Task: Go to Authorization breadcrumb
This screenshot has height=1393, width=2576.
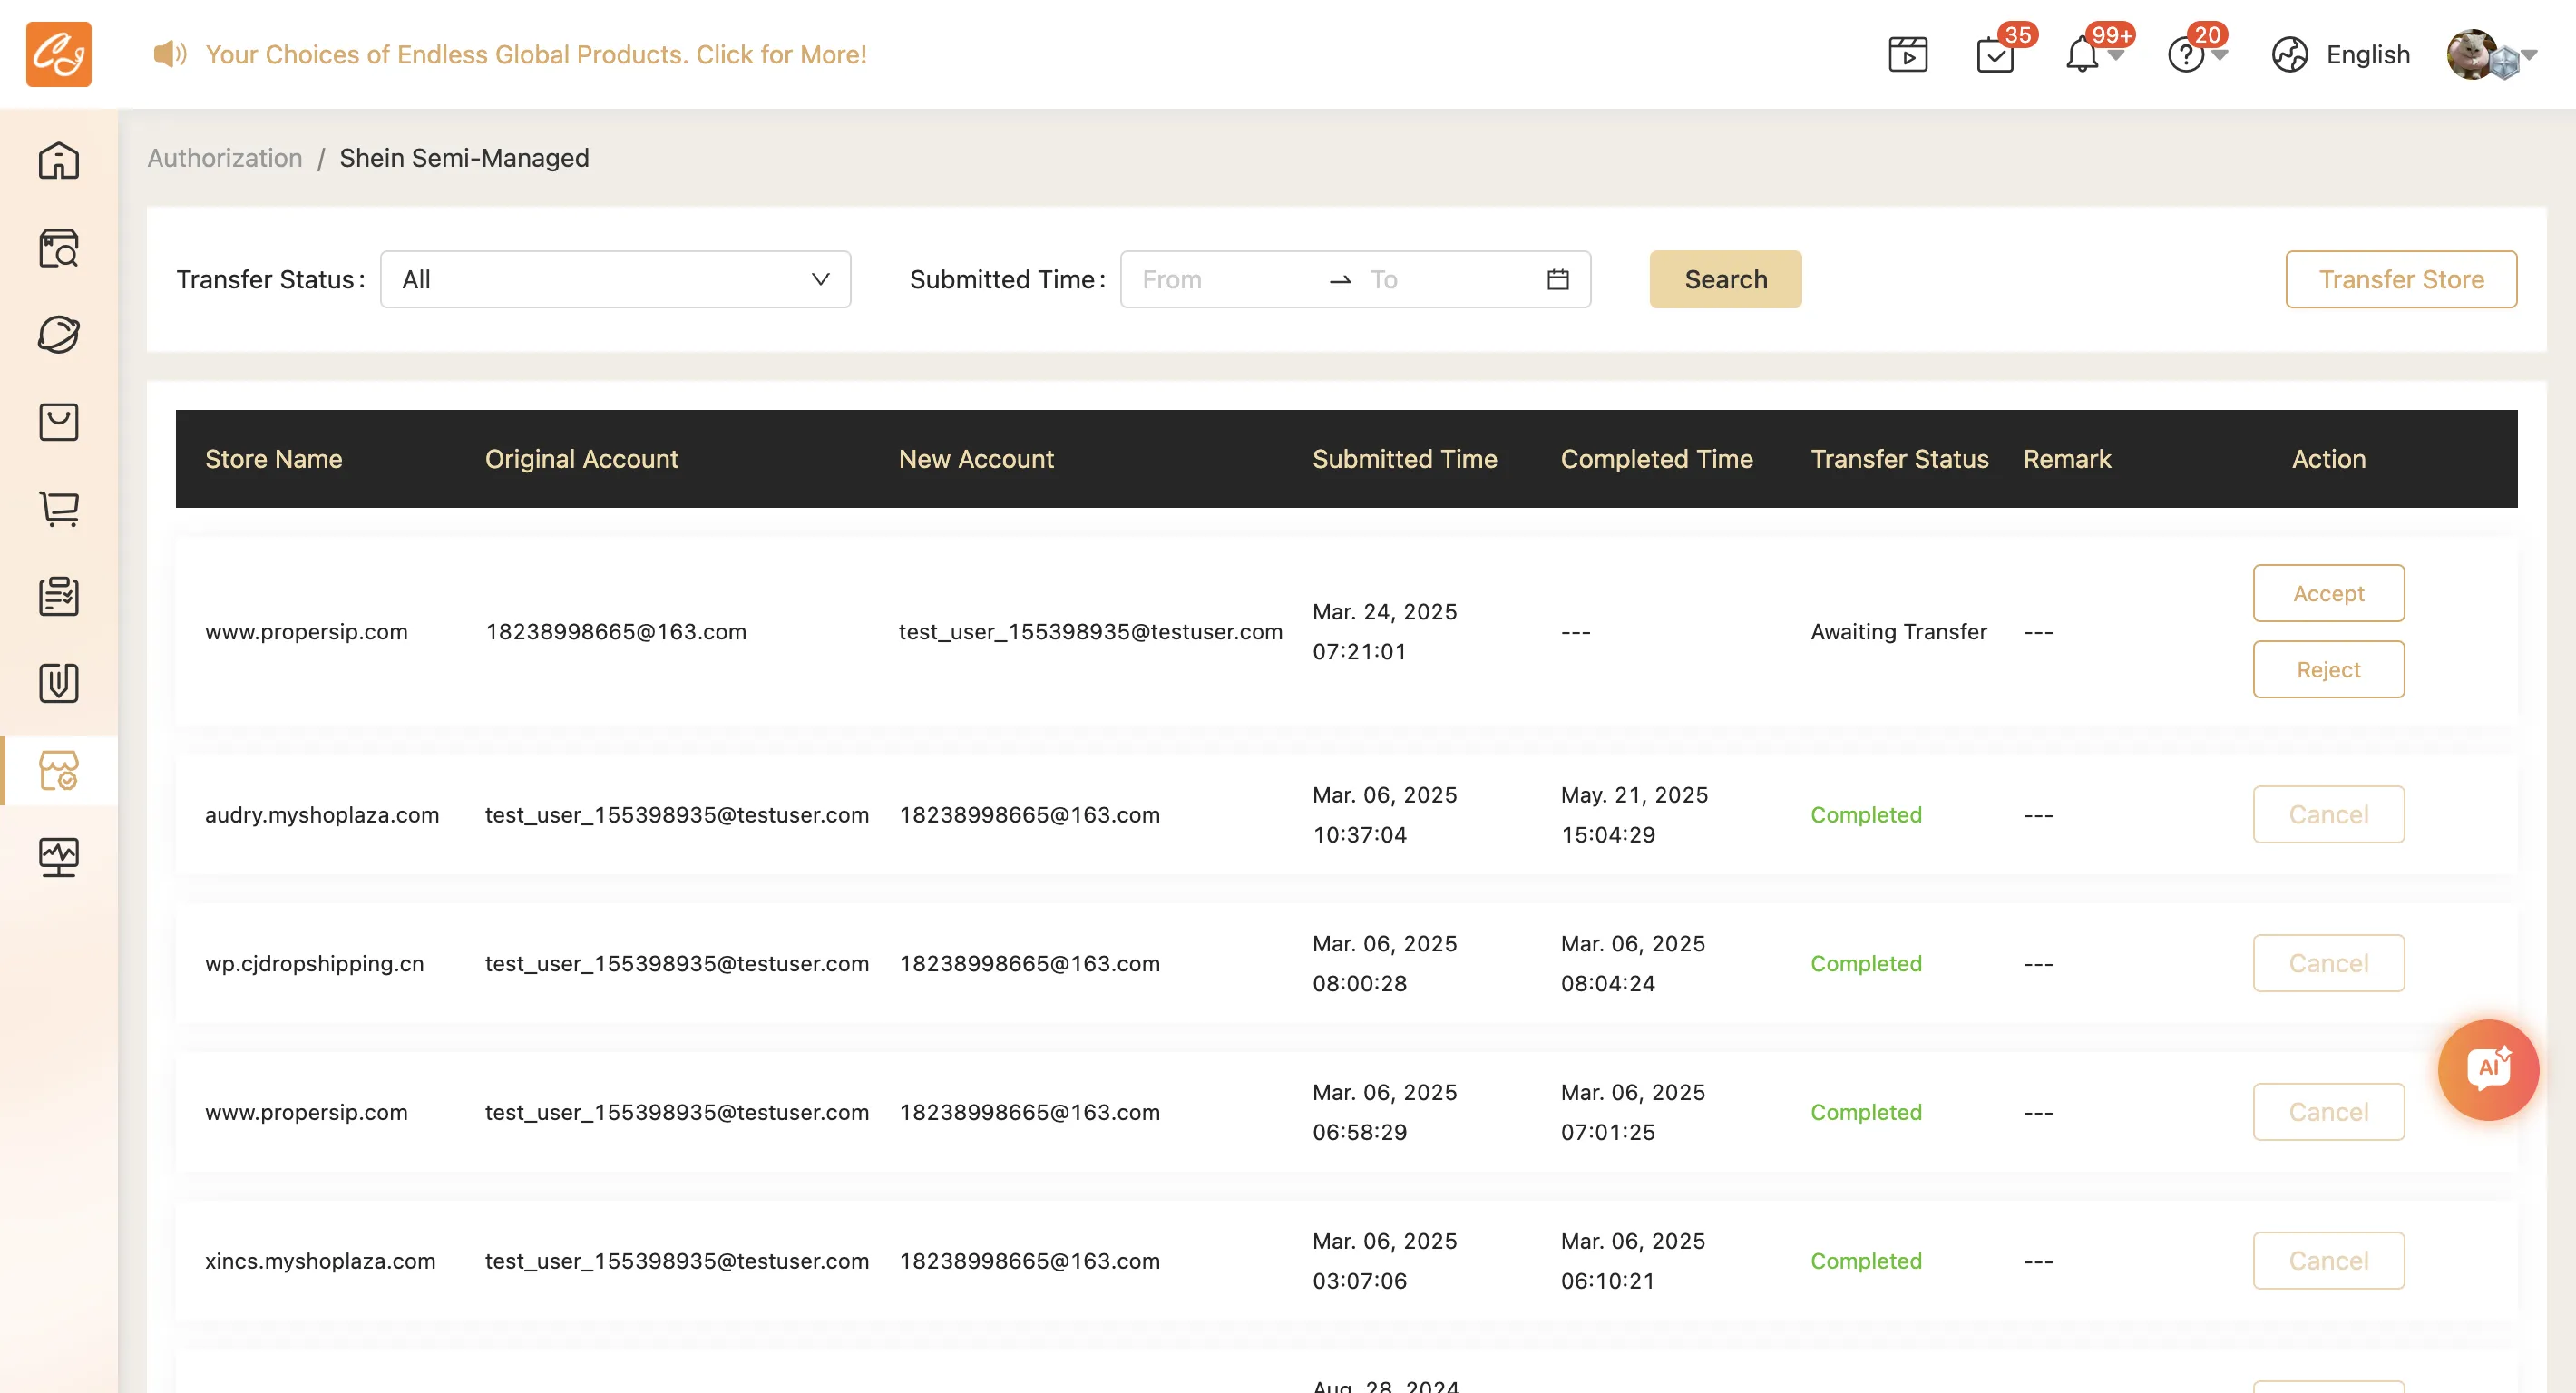Action: tap(225, 158)
